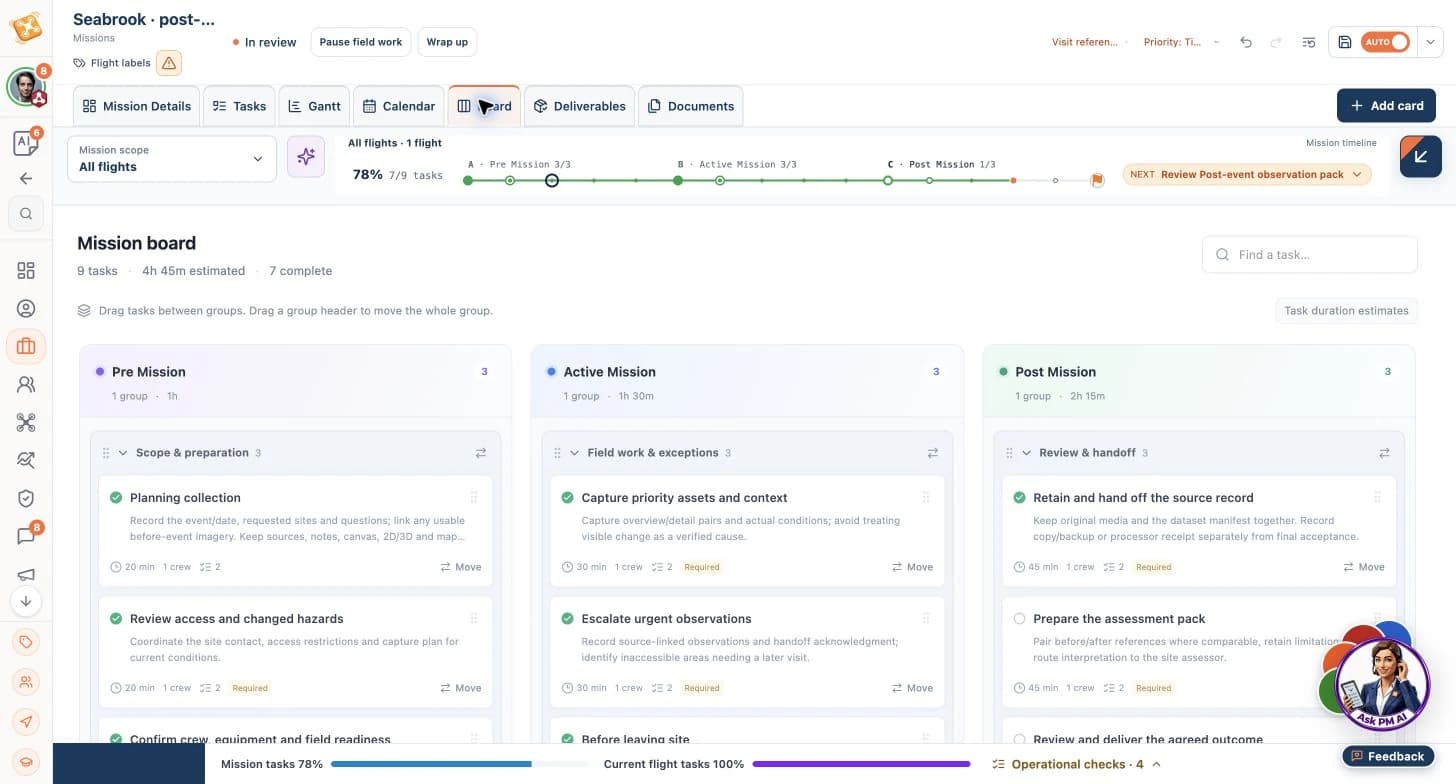Open the Deliverables tab
The height and width of the screenshot is (784, 1456).
click(579, 106)
